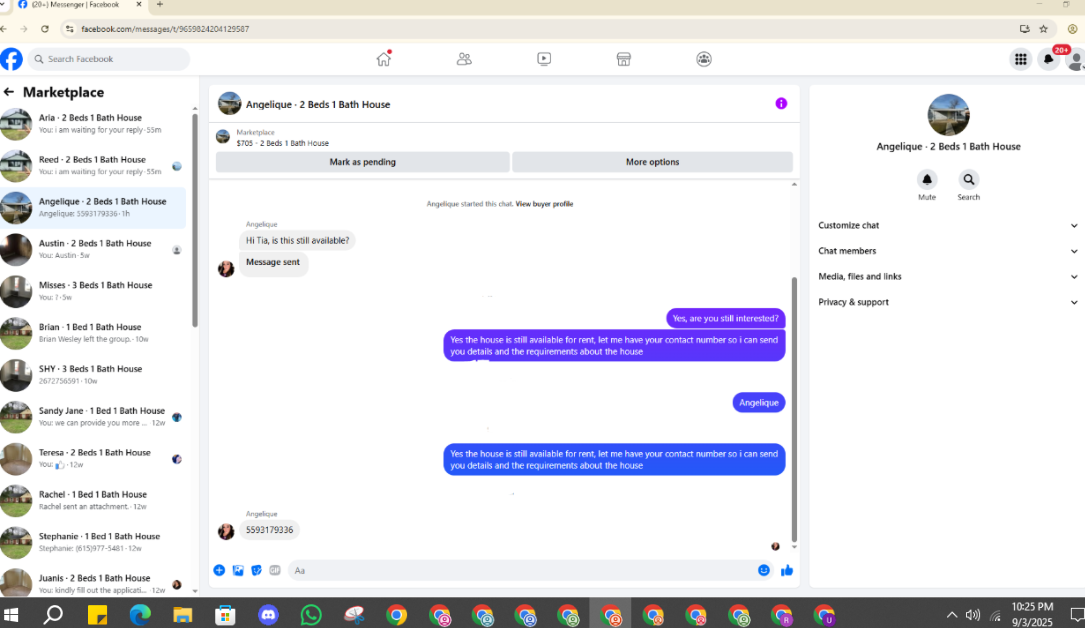Adjust volume via speaker tray icon
This screenshot has height=628, width=1085.
pyautogui.click(x=973, y=615)
